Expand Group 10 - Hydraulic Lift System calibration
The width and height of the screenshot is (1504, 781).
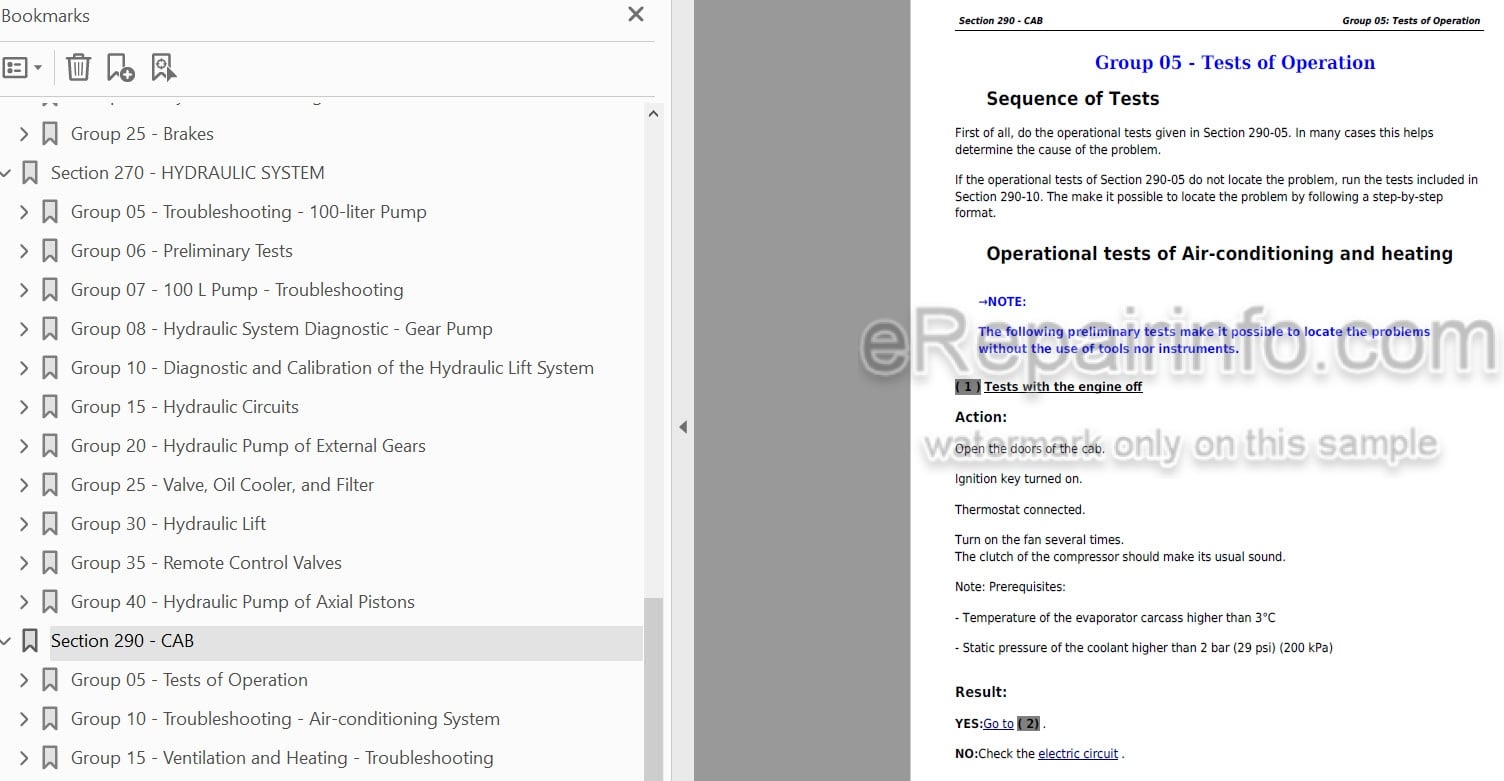pyautogui.click(x=25, y=368)
